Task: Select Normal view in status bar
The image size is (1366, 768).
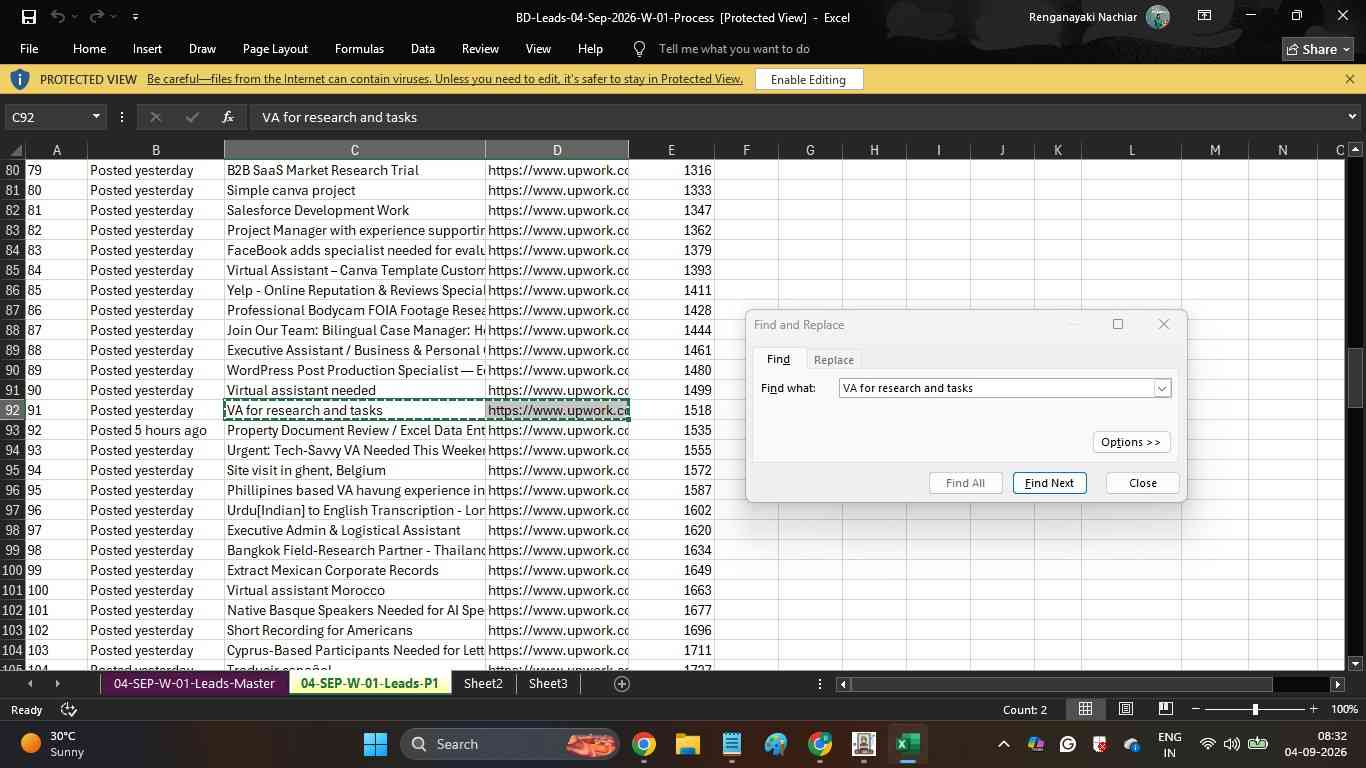Action: click(1085, 709)
